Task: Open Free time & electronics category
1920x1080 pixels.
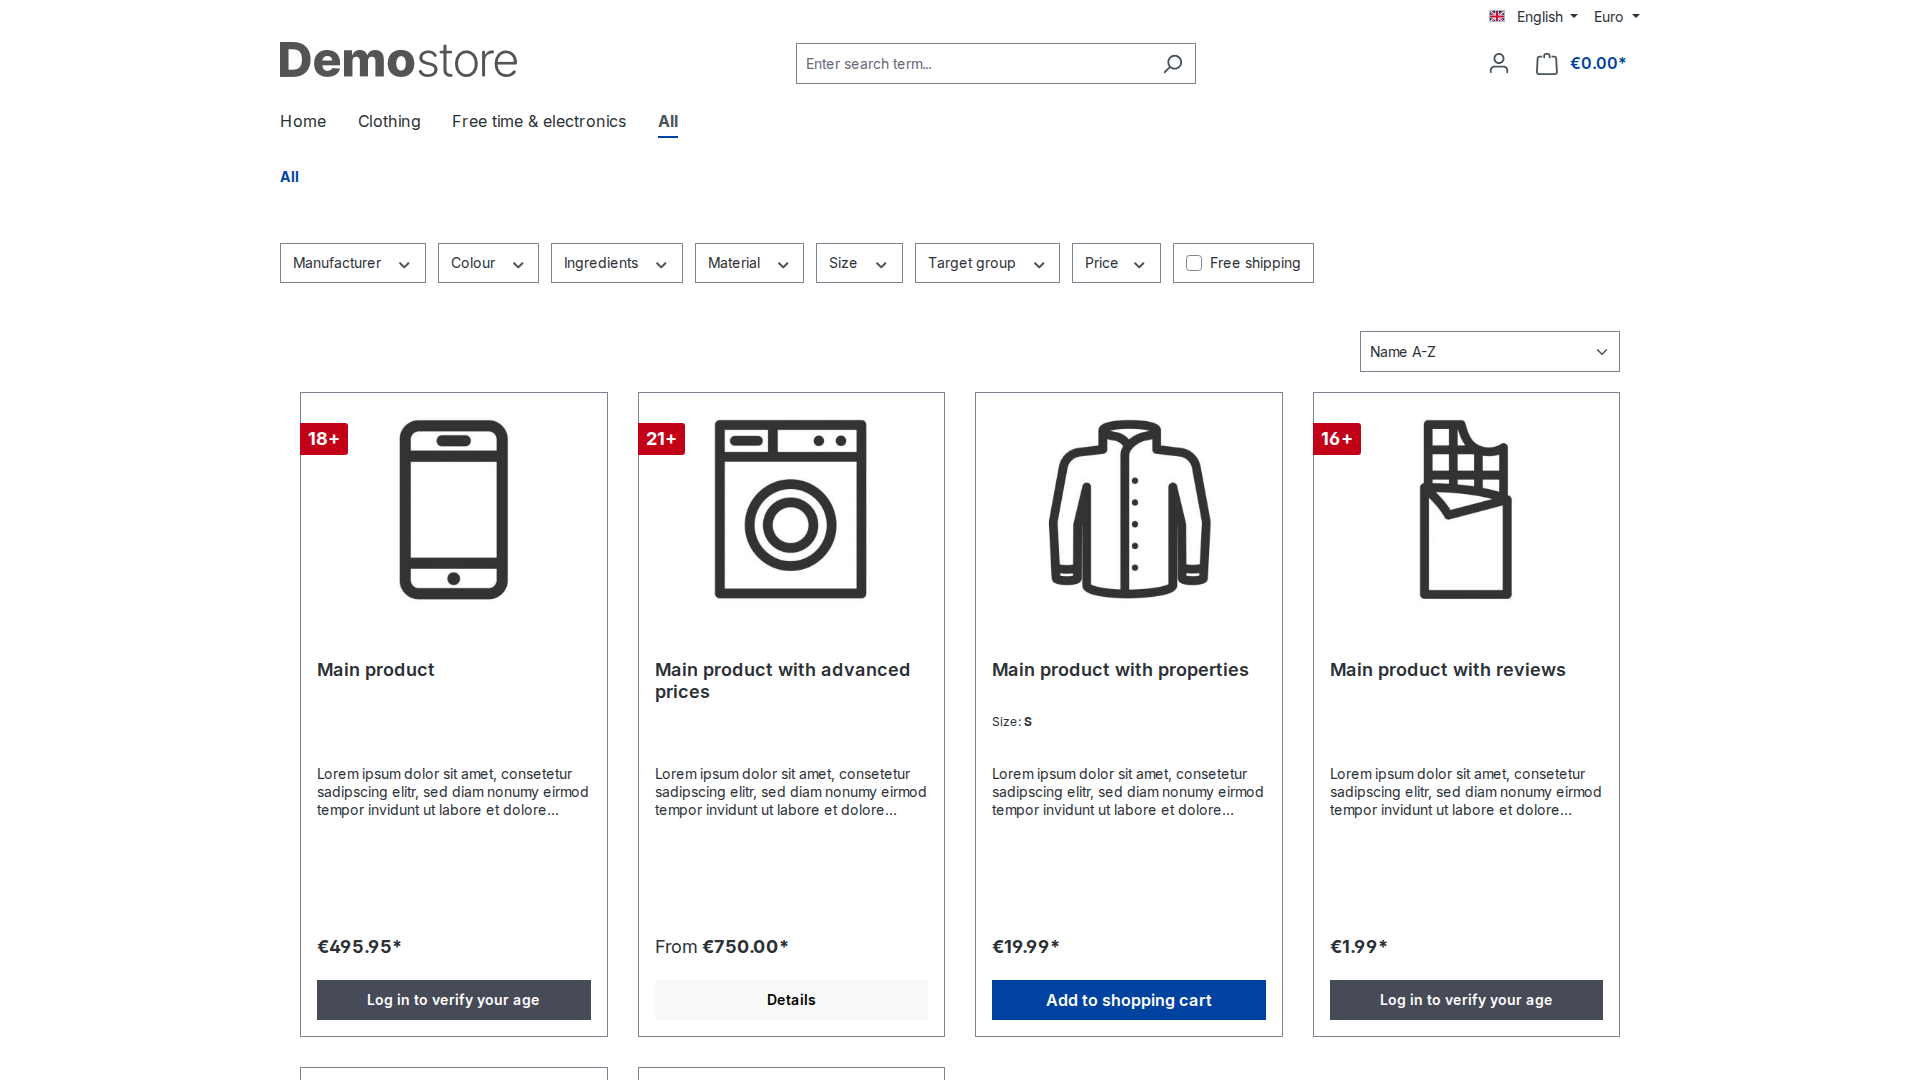Action: click(x=539, y=121)
